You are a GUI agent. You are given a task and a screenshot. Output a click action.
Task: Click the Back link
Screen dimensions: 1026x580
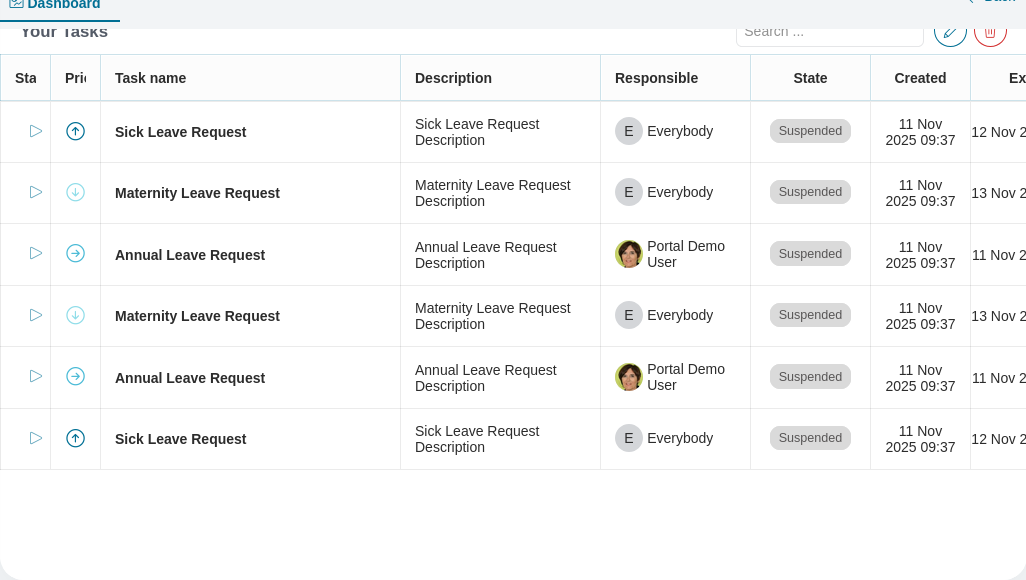(x=998, y=1)
